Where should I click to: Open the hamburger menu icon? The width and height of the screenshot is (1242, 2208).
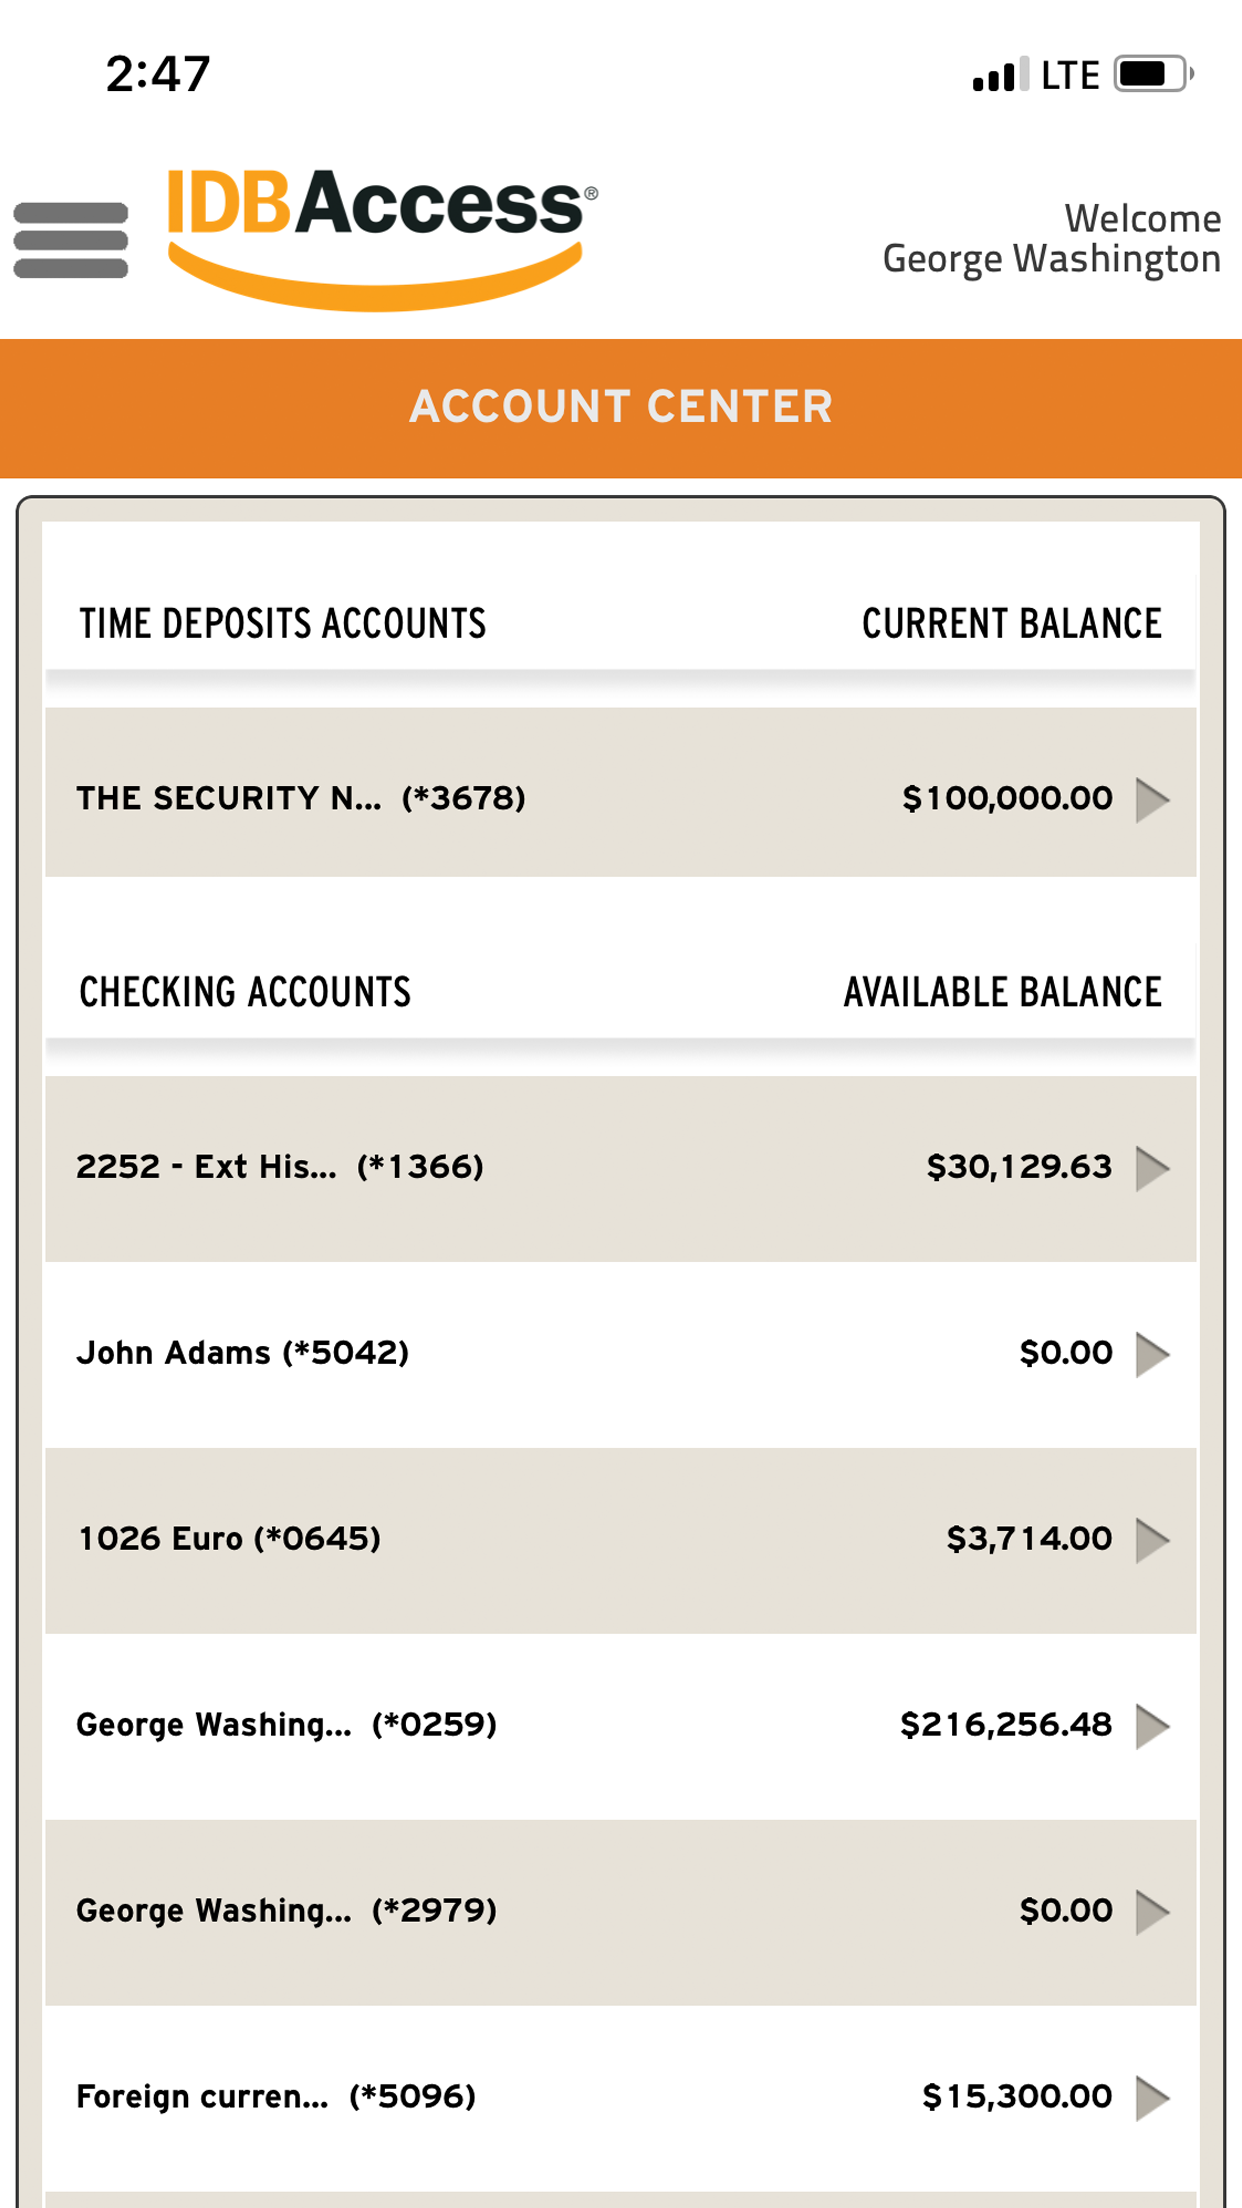pyautogui.click(x=71, y=240)
